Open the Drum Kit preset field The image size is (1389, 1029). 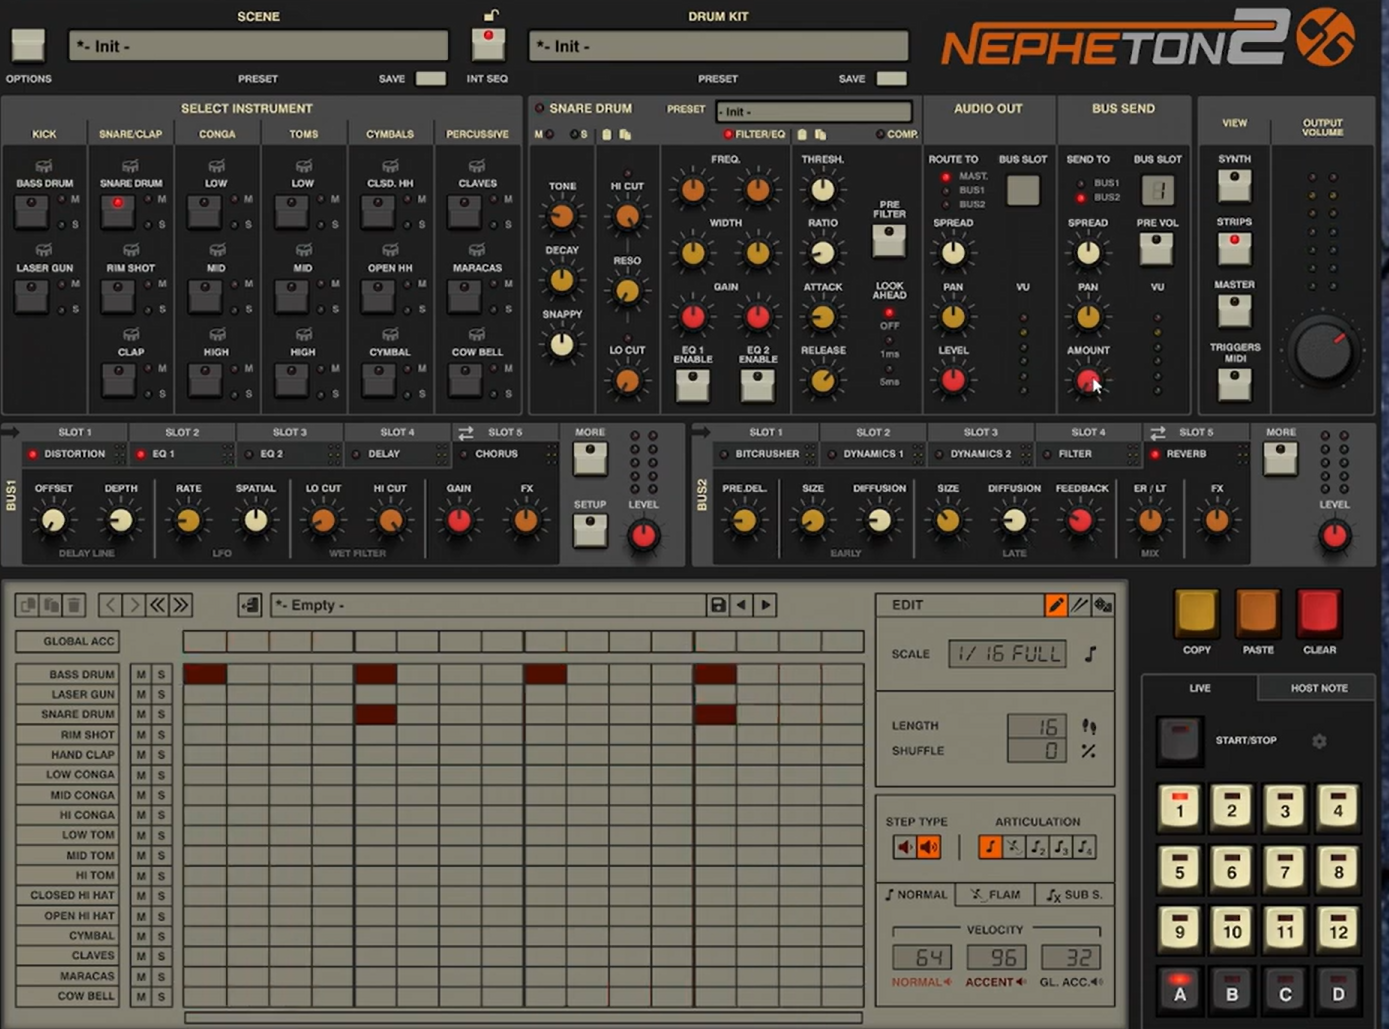718,46
